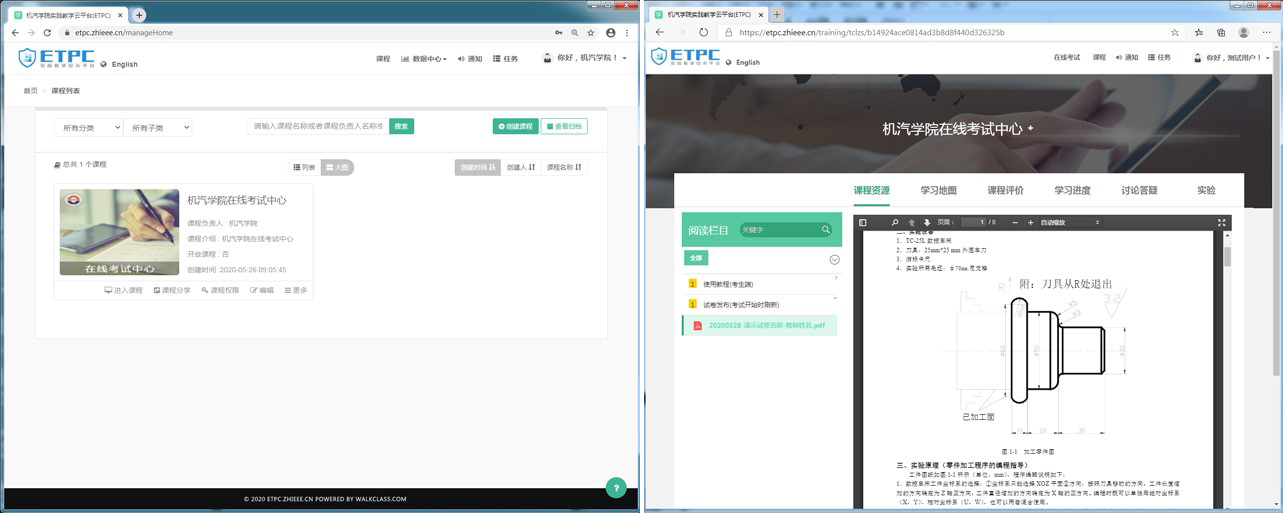Open the 所有分类 category dropdown
Image resolution: width=1283 pixels, height=513 pixels.
88,127
